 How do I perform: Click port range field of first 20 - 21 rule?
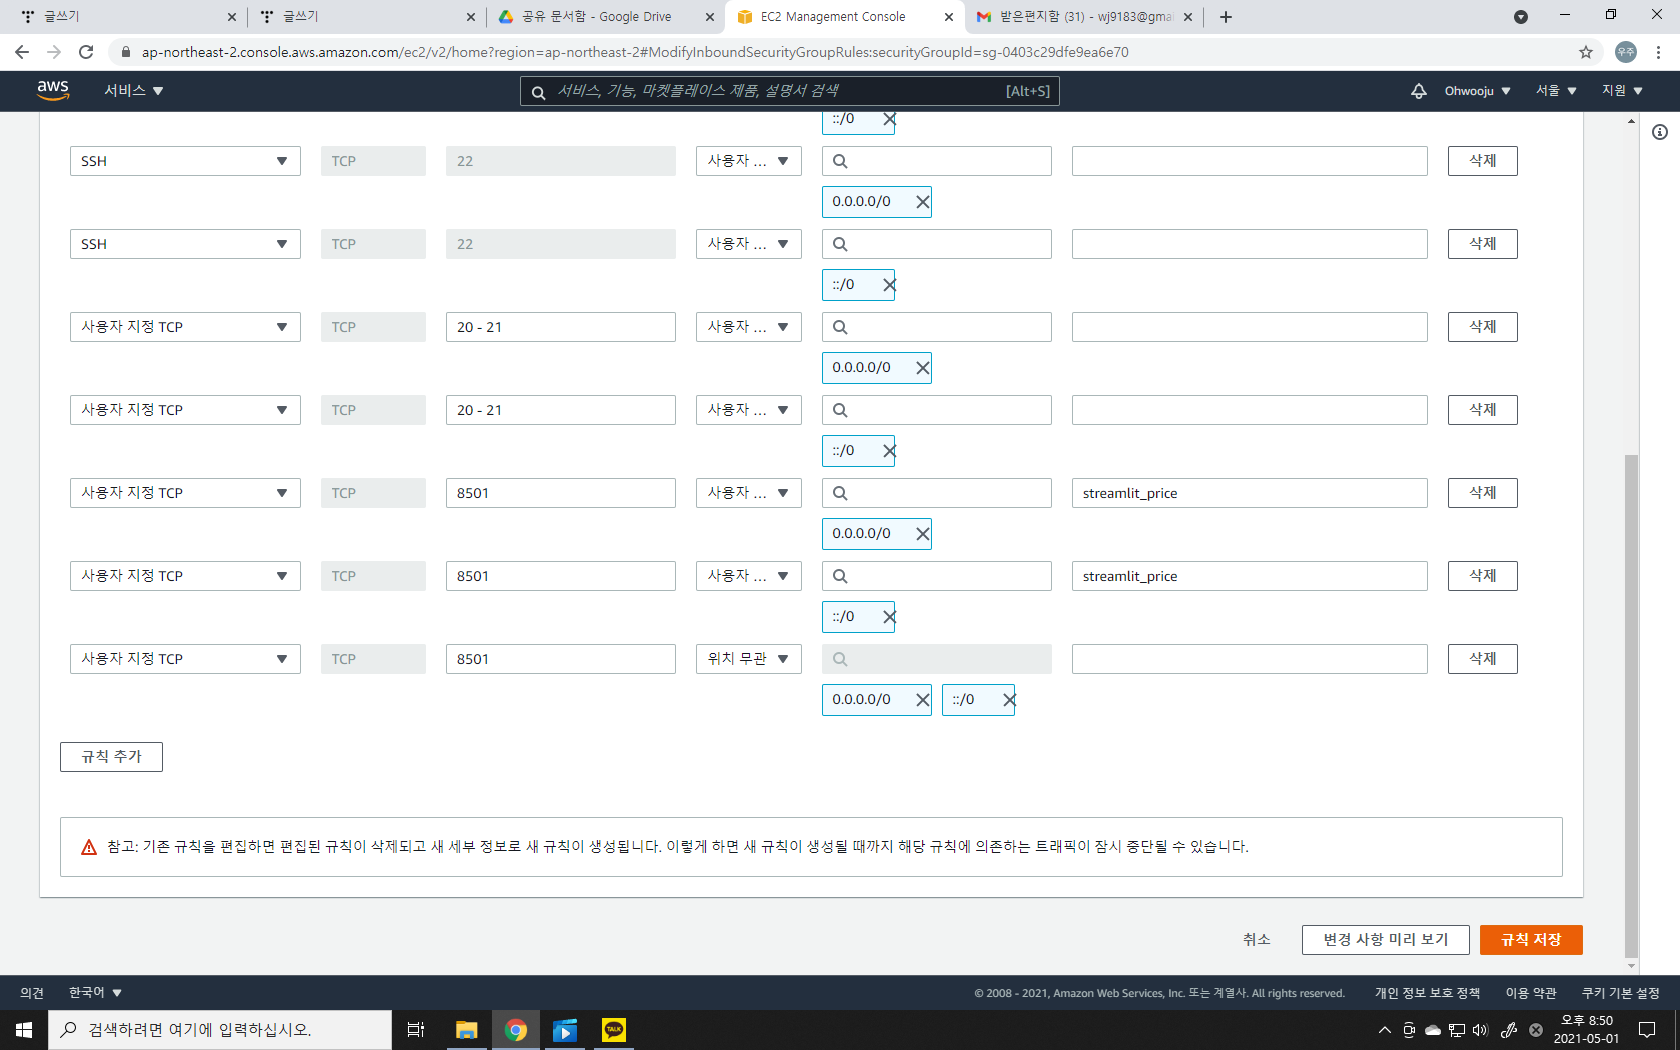pos(561,327)
